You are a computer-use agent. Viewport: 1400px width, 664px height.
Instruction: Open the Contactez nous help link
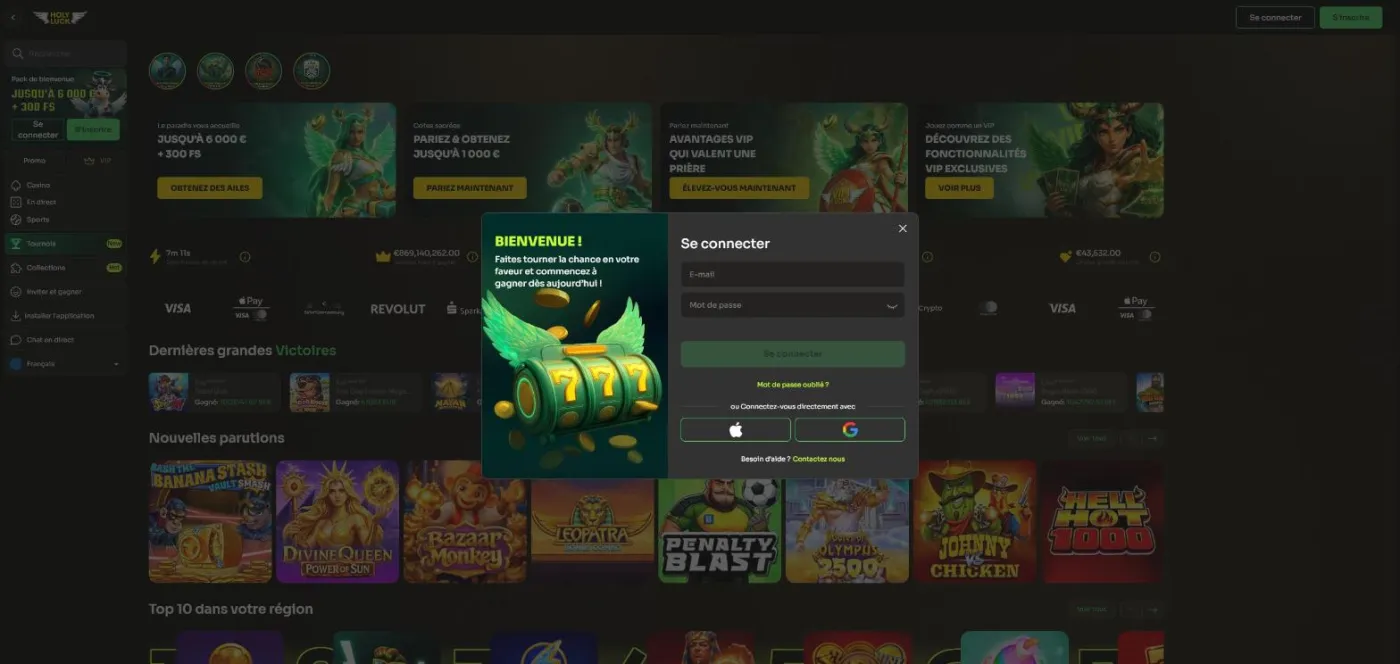coord(818,459)
